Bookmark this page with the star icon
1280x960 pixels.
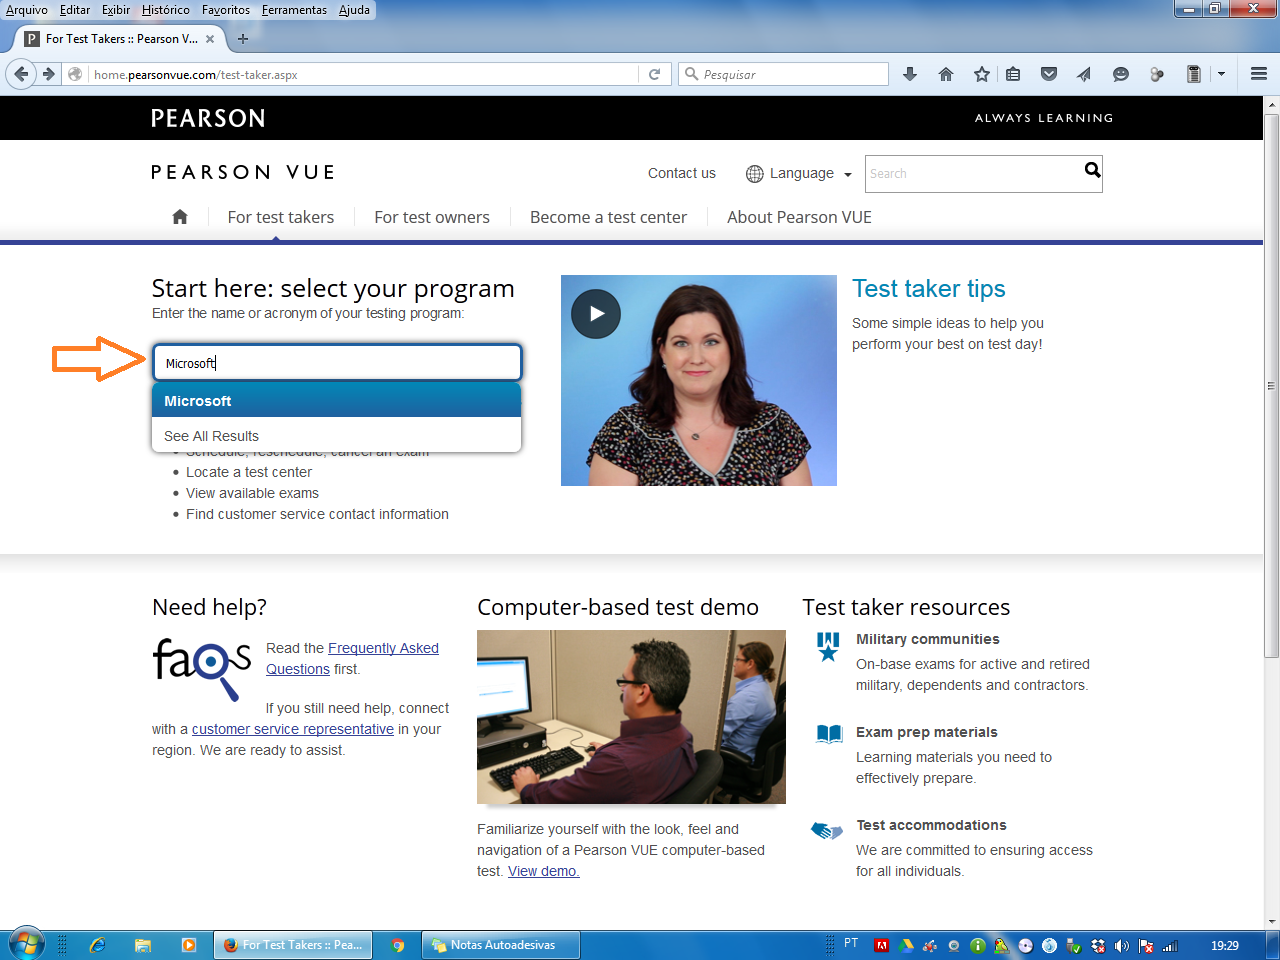(x=982, y=74)
